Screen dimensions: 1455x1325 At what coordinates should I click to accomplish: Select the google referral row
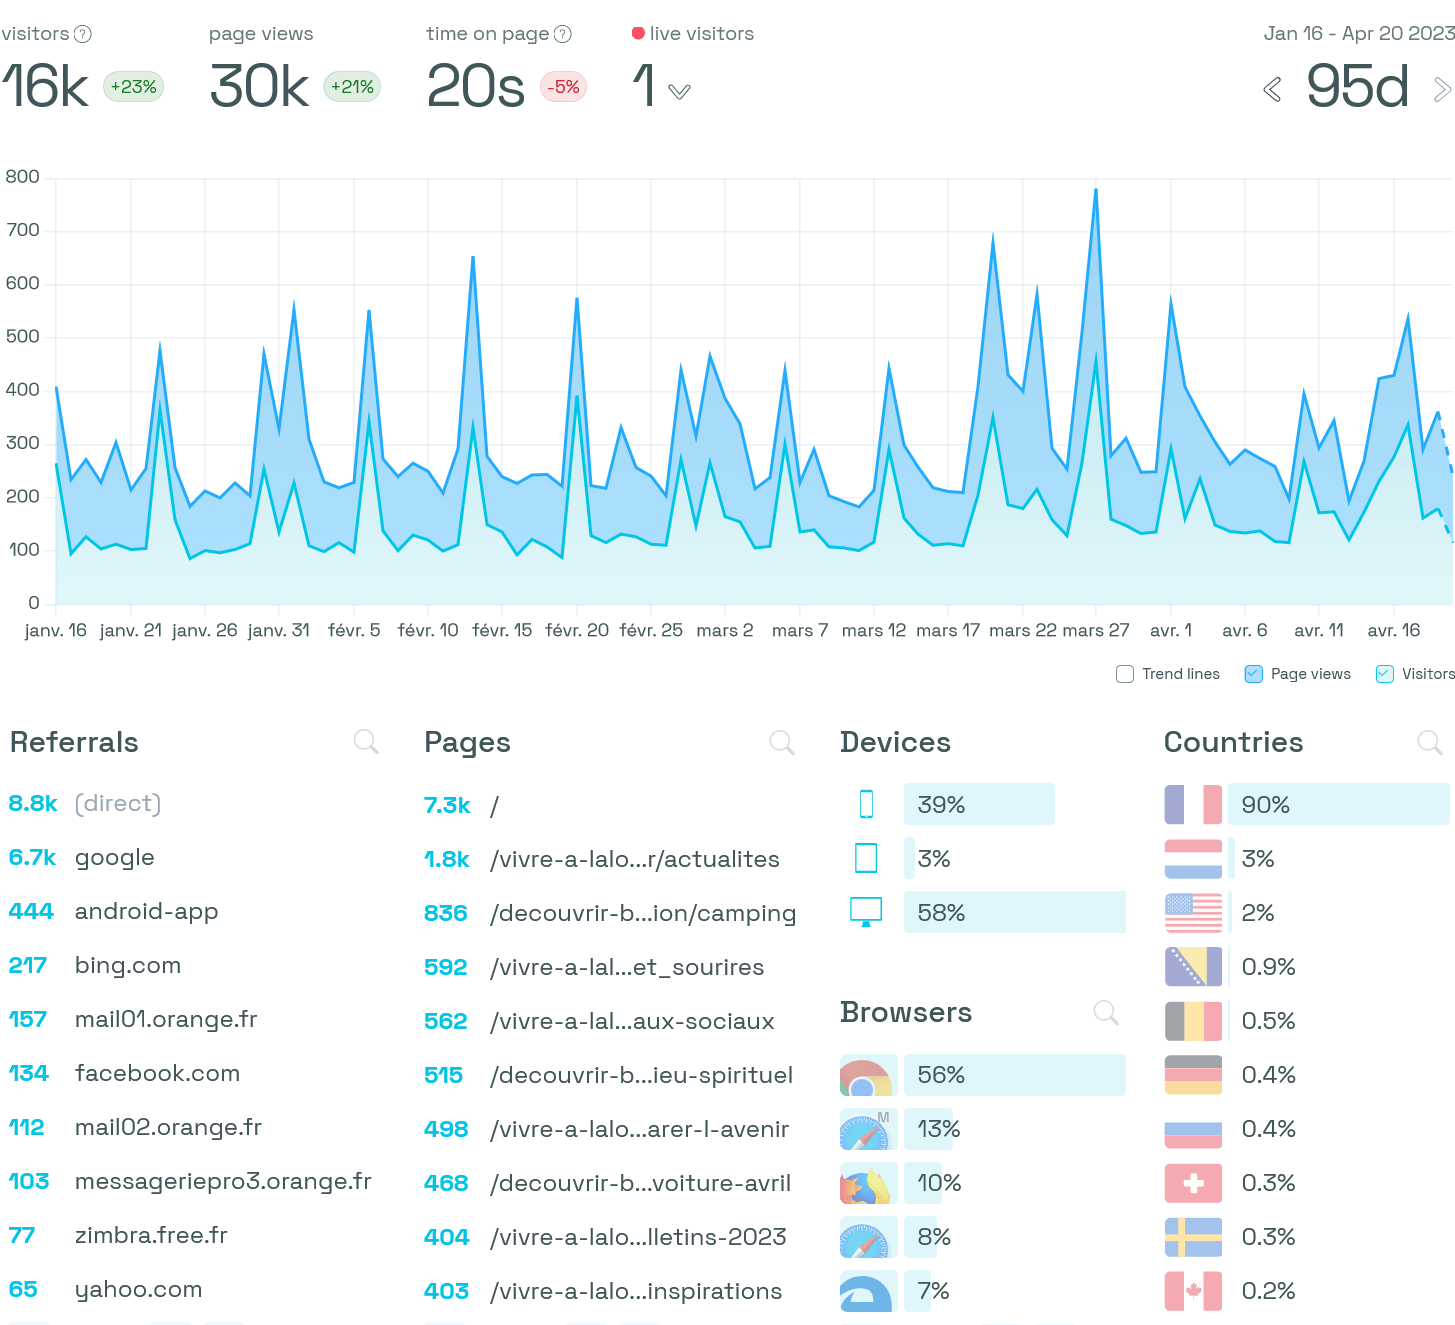point(114,858)
